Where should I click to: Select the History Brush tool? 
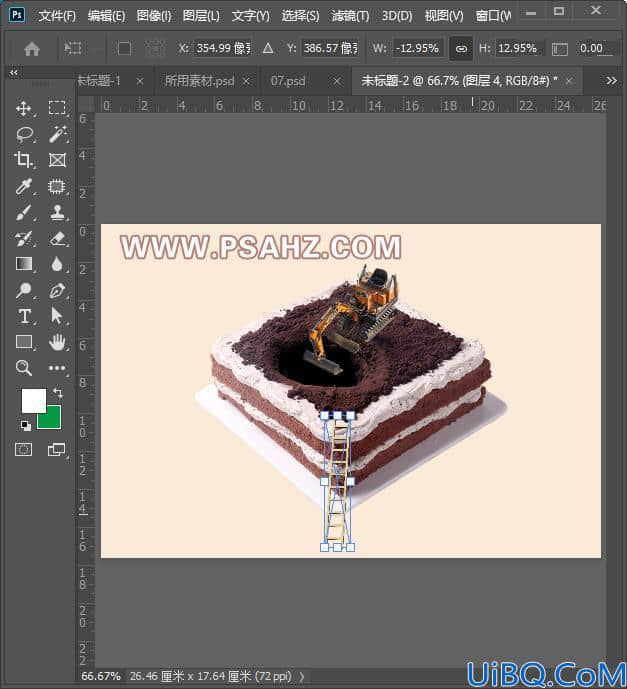(x=23, y=239)
